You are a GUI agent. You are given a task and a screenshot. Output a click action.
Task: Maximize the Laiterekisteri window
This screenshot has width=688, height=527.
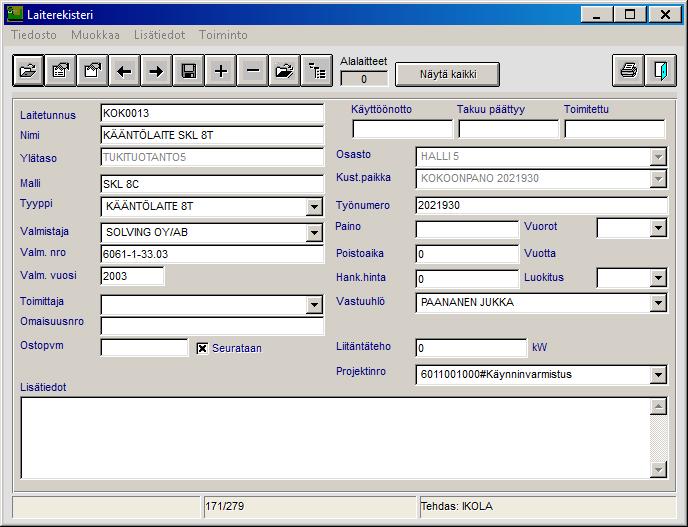630,14
